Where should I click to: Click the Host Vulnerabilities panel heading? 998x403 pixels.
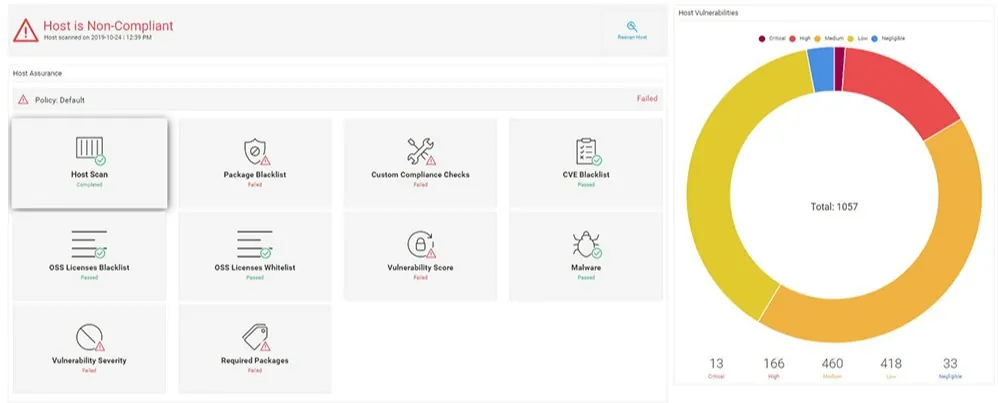click(x=708, y=13)
